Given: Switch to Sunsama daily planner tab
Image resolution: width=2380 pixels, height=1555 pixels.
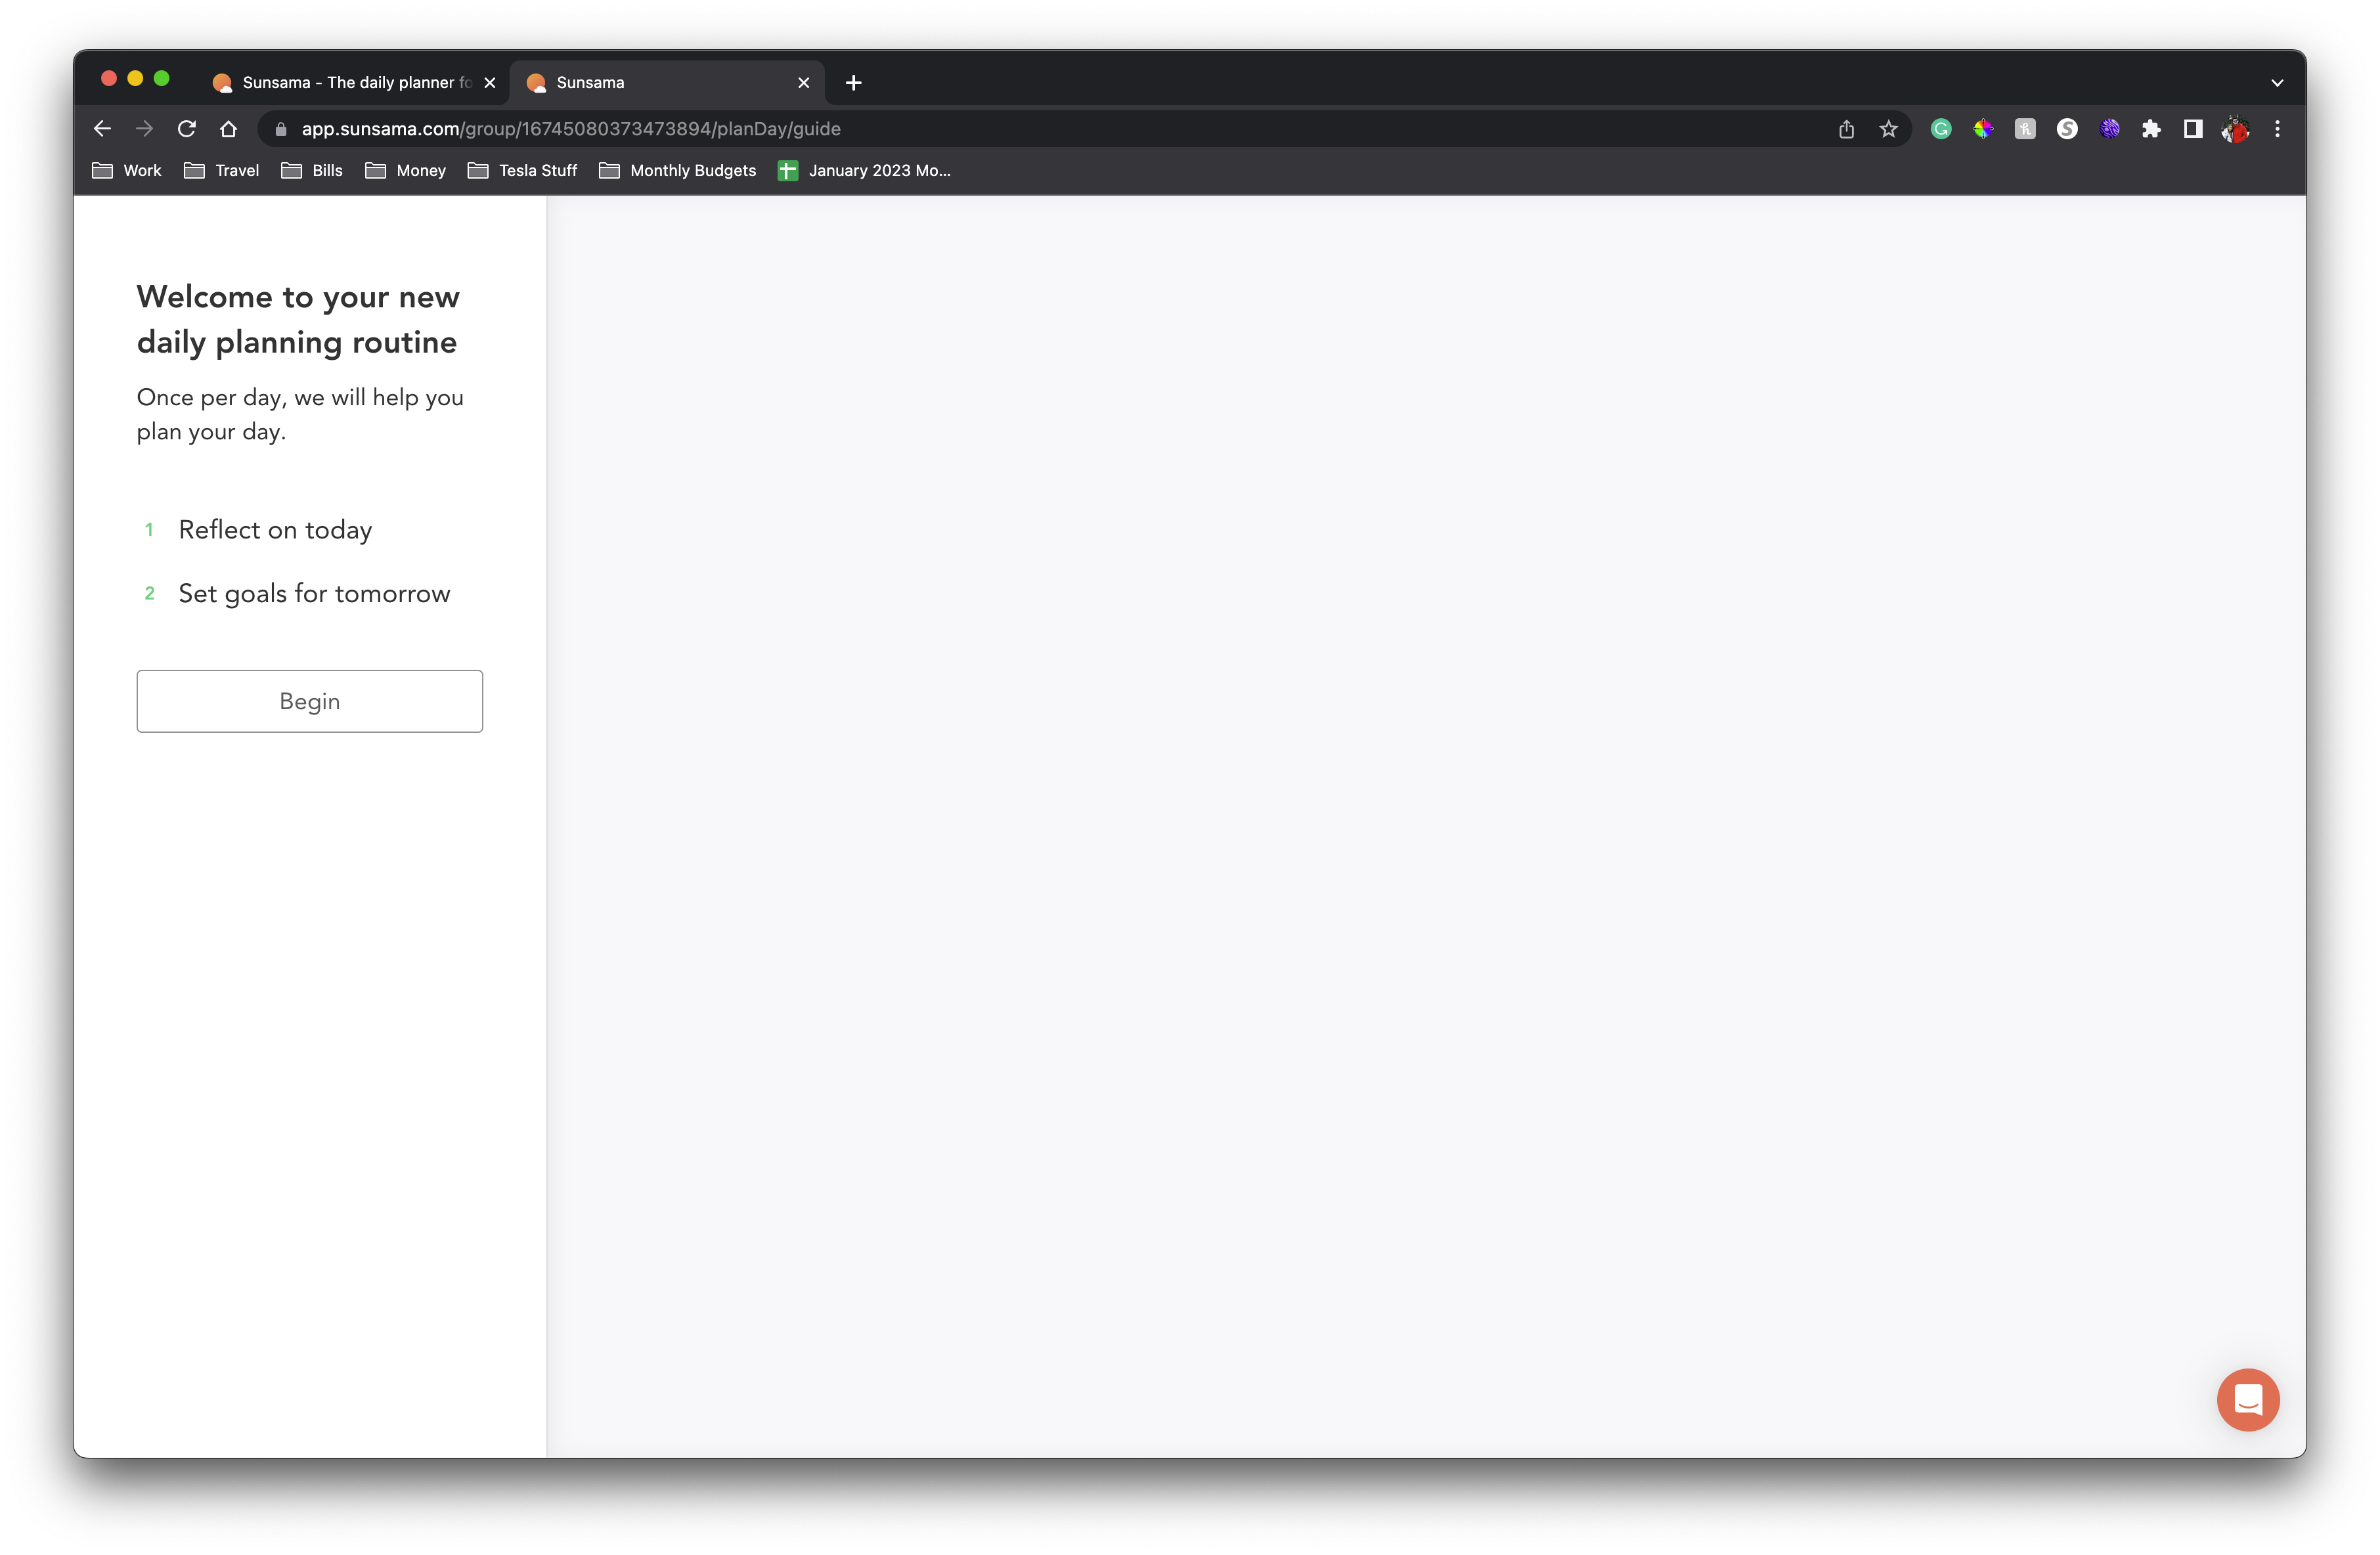Looking at the screenshot, I should [x=345, y=83].
